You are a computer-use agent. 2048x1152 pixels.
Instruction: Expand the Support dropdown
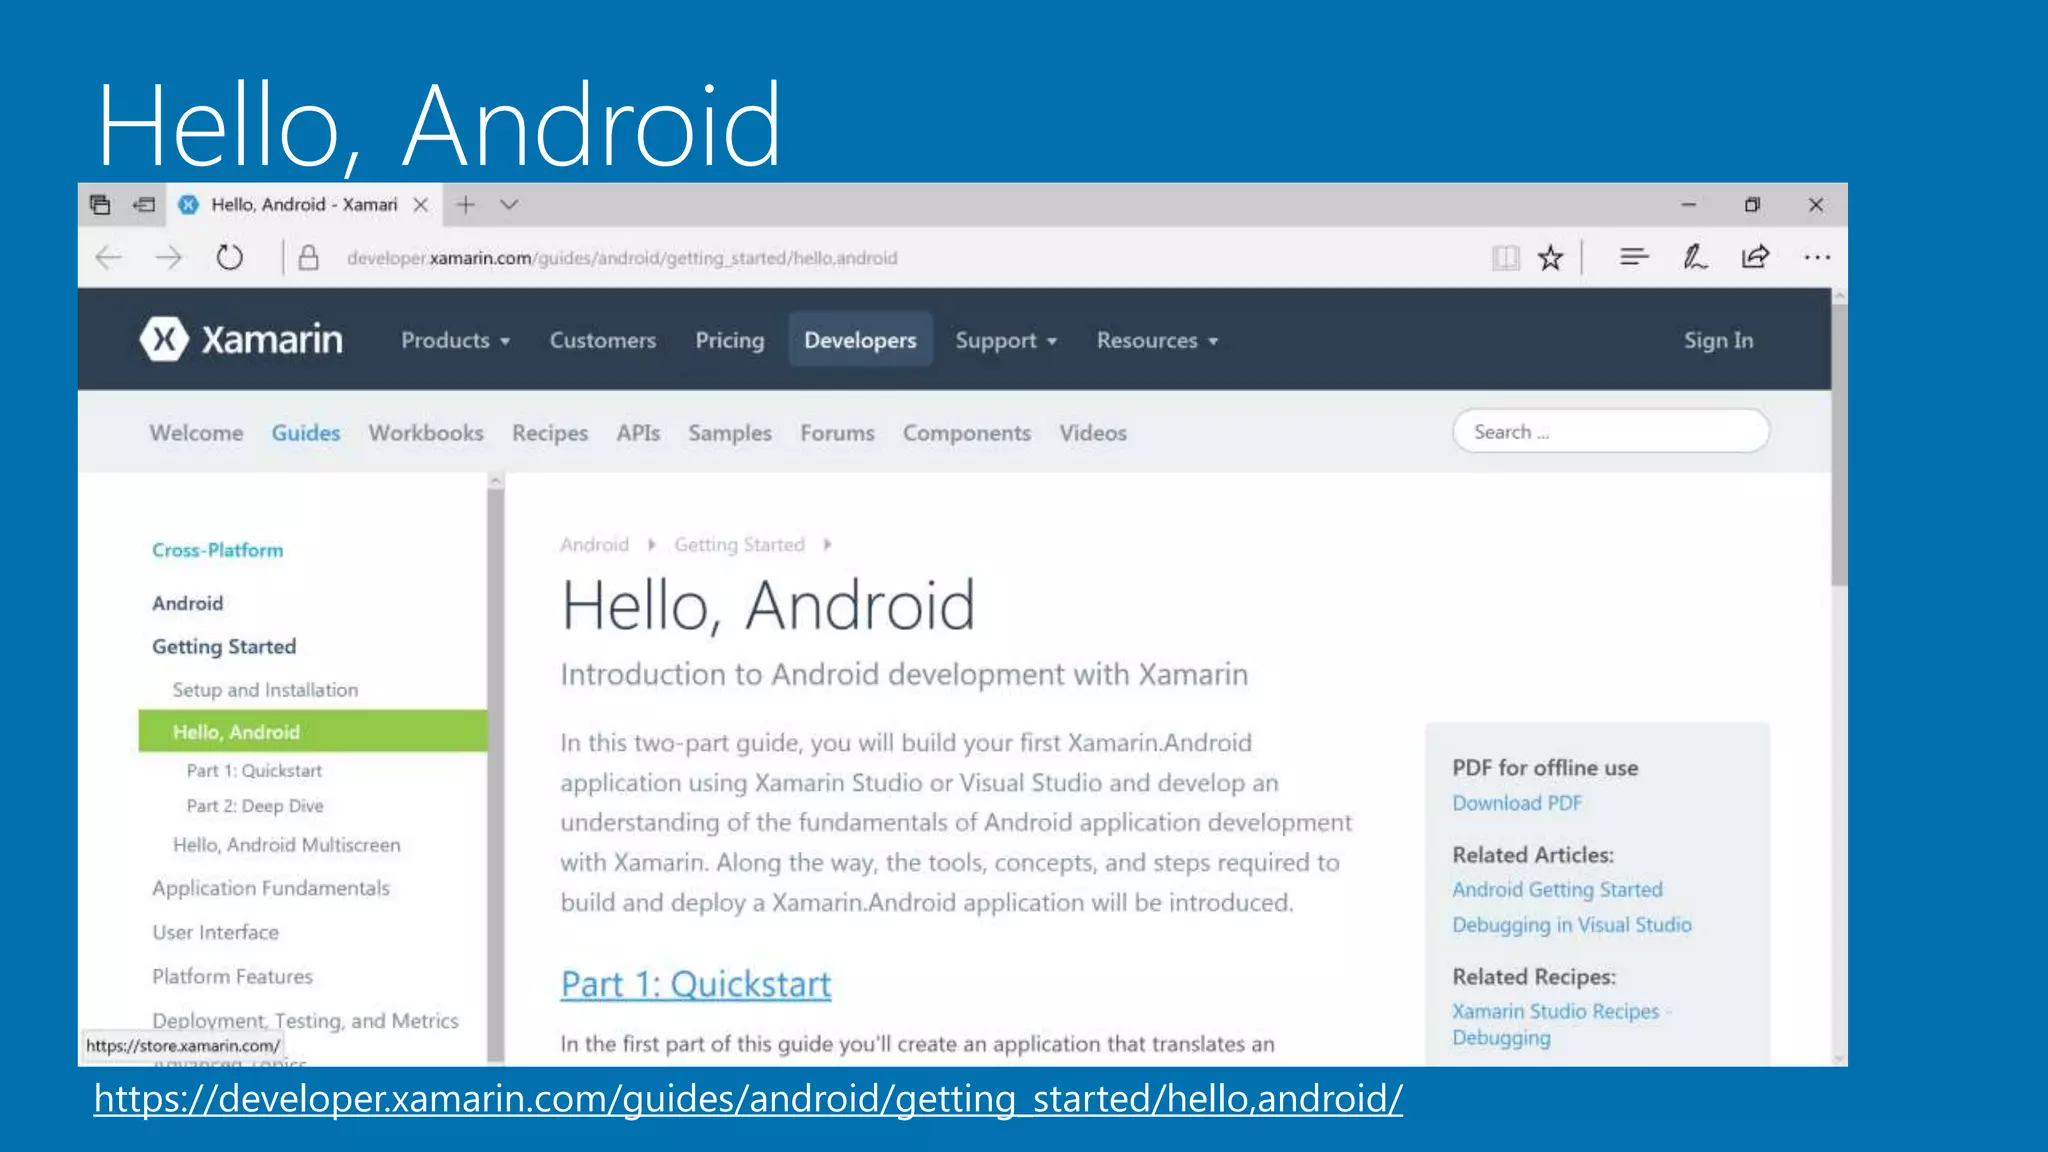click(1006, 341)
